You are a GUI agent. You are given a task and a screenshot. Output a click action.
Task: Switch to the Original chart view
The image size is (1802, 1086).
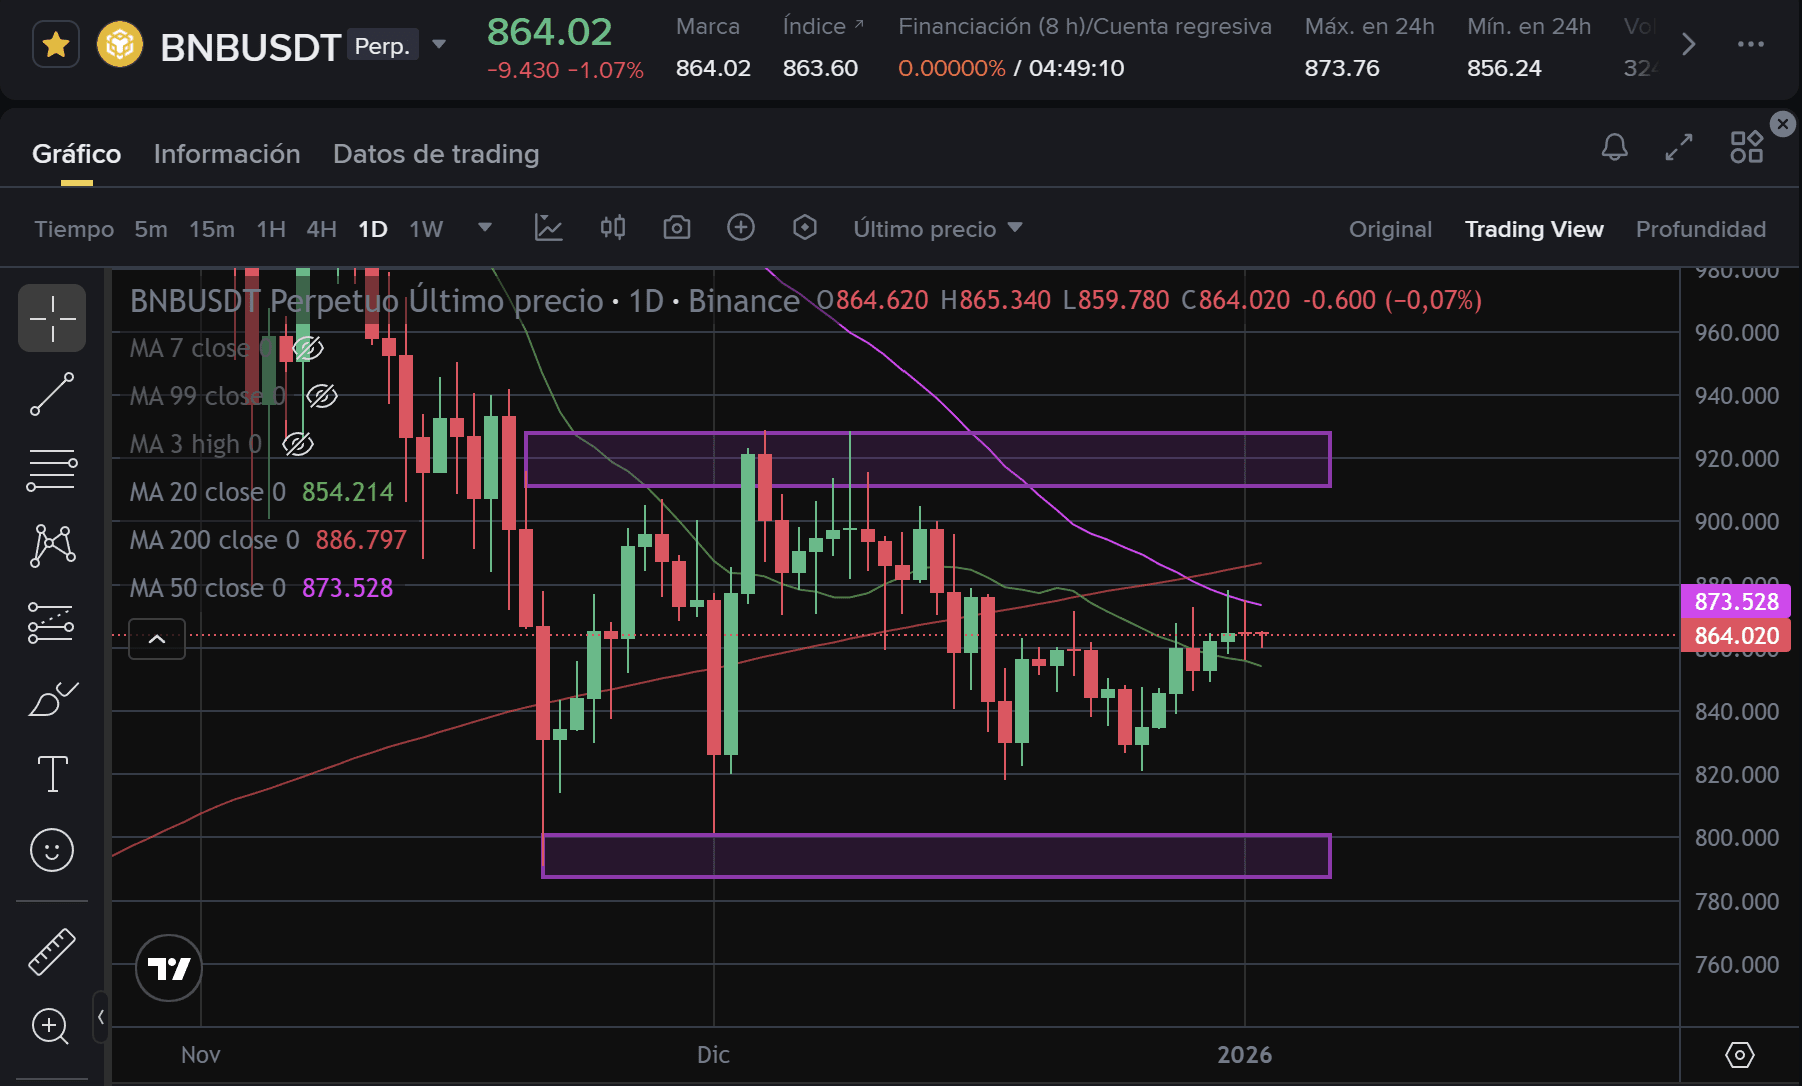tap(1390, 229)
